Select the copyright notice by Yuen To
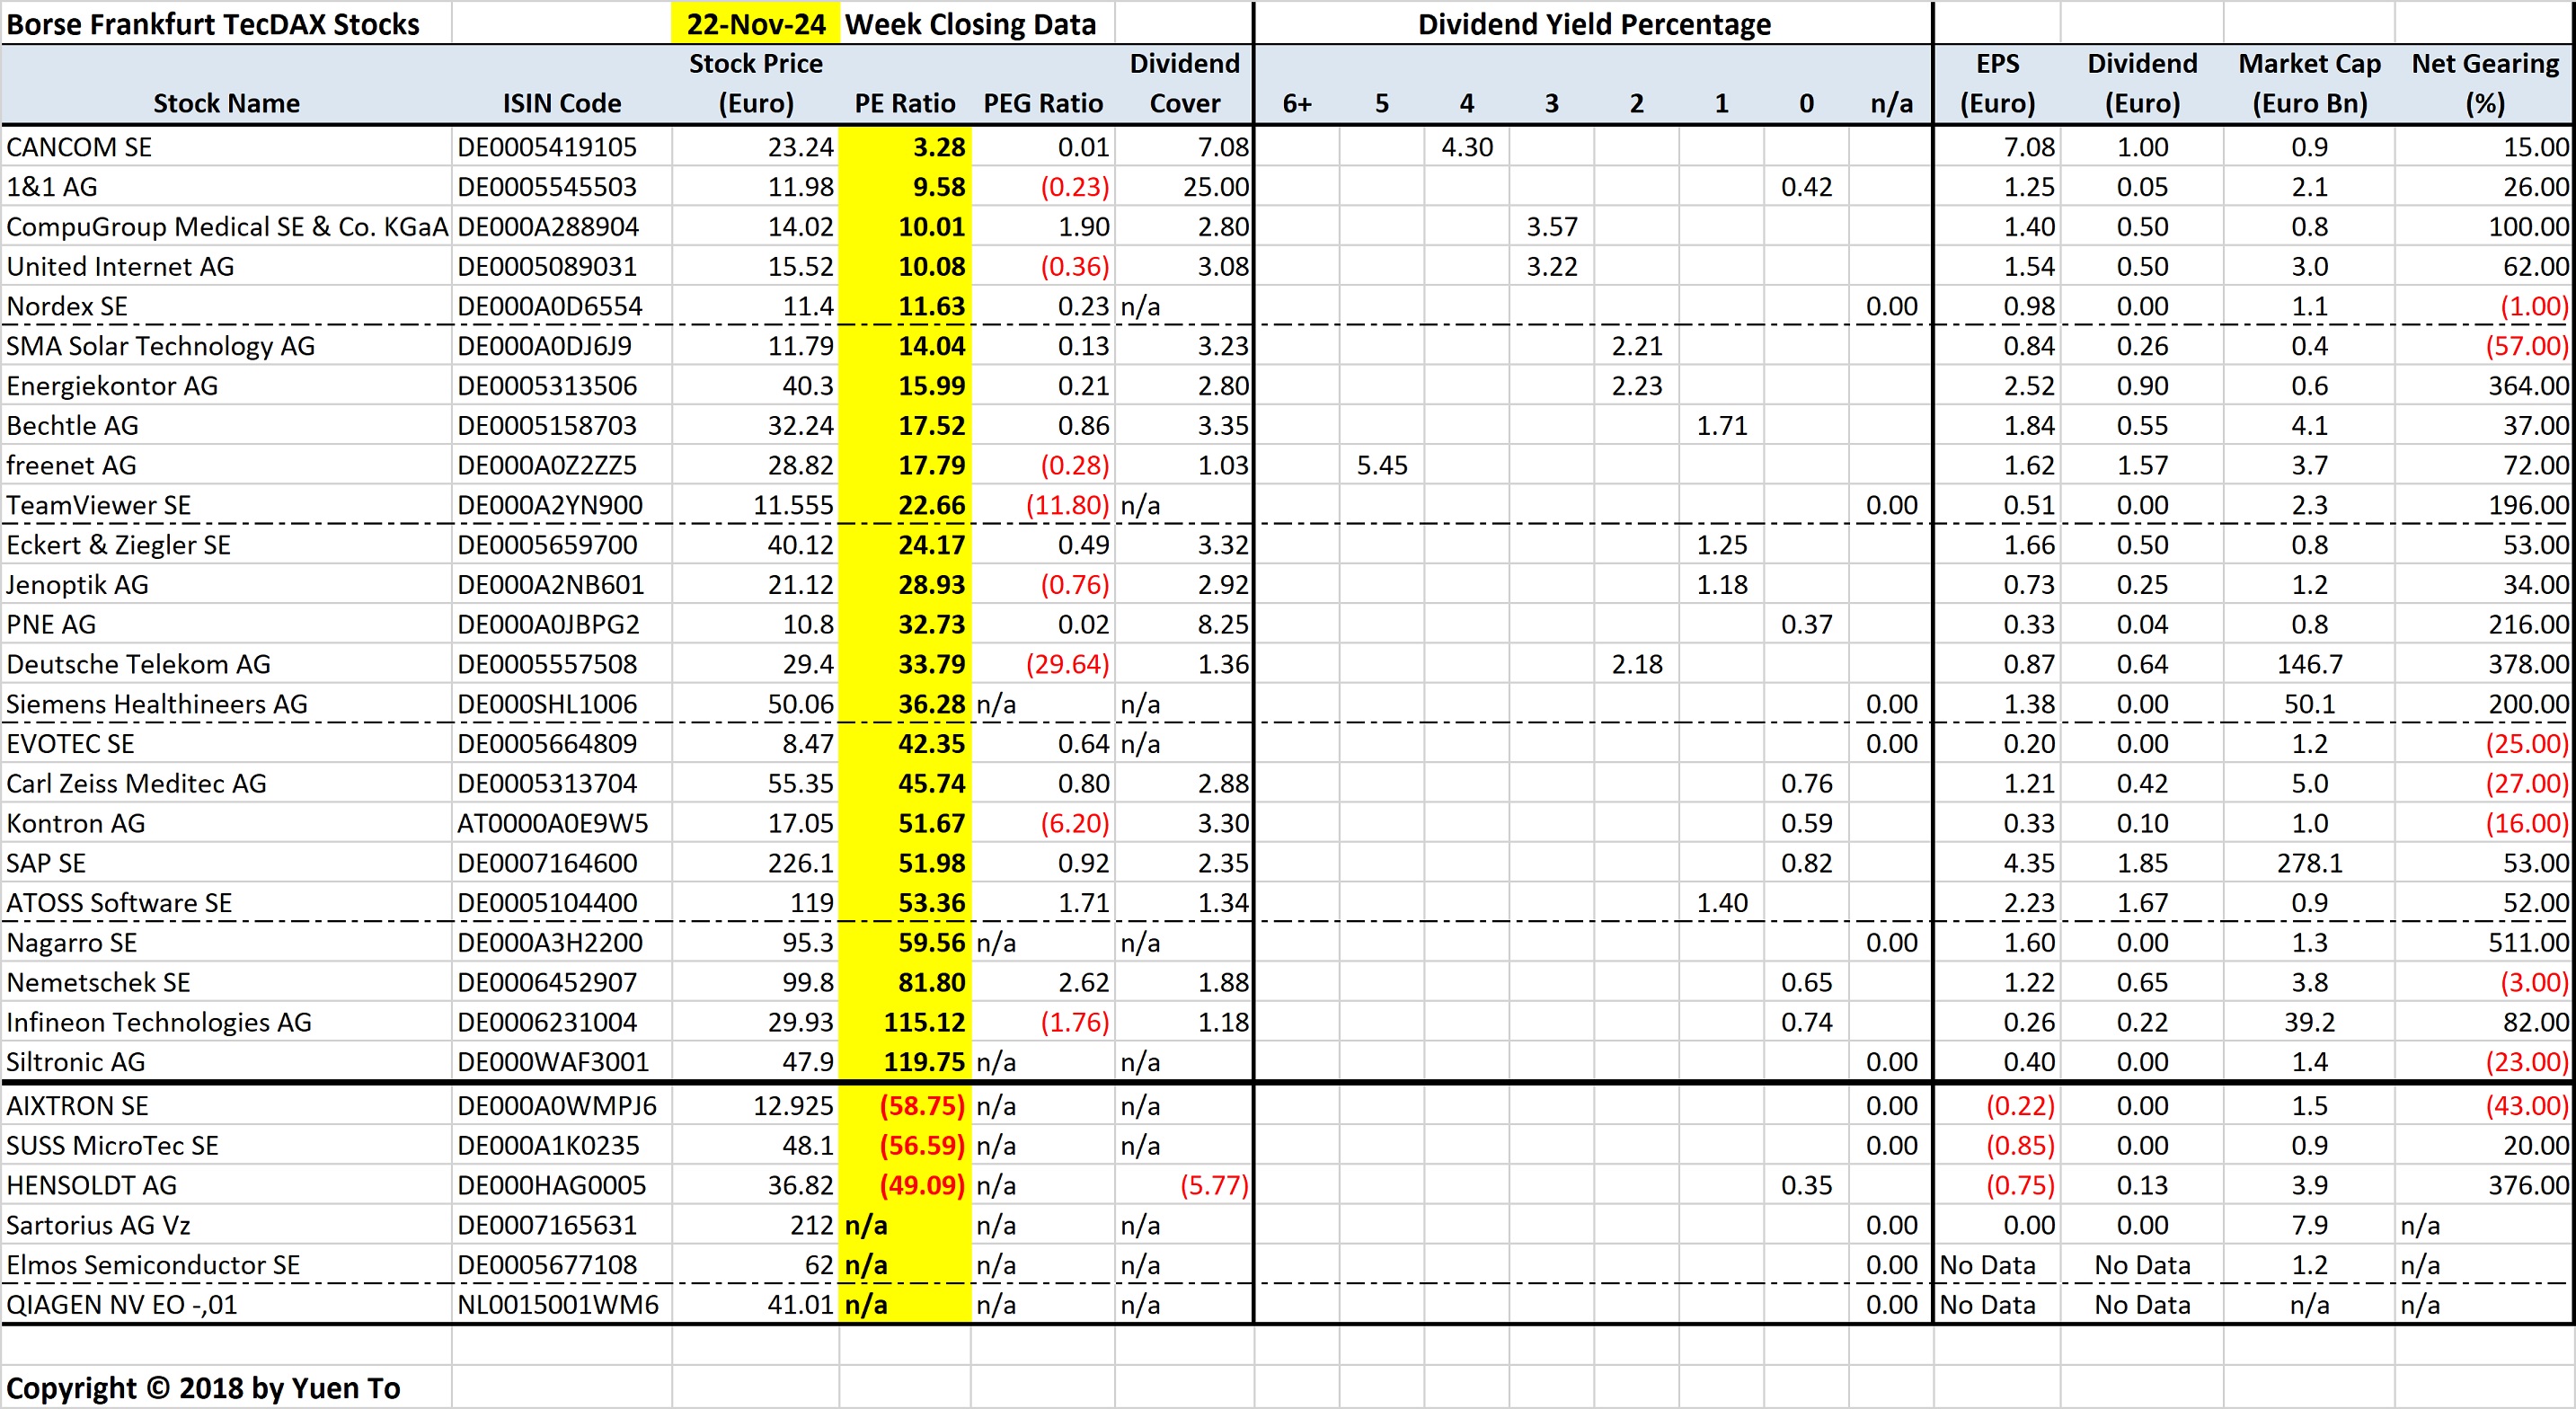This screenshot has width=2576, height=1409. coord(203,1388)
